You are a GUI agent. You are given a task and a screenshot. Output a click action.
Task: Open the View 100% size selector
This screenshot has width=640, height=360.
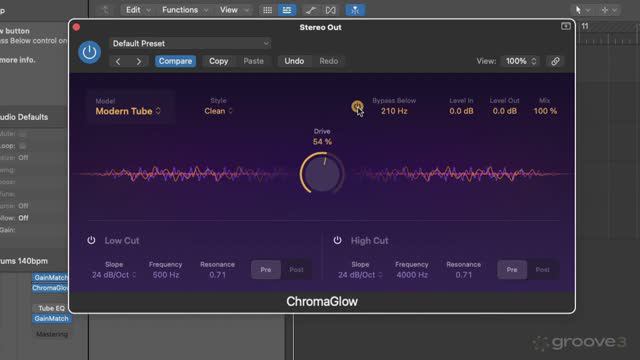[521, 61]
